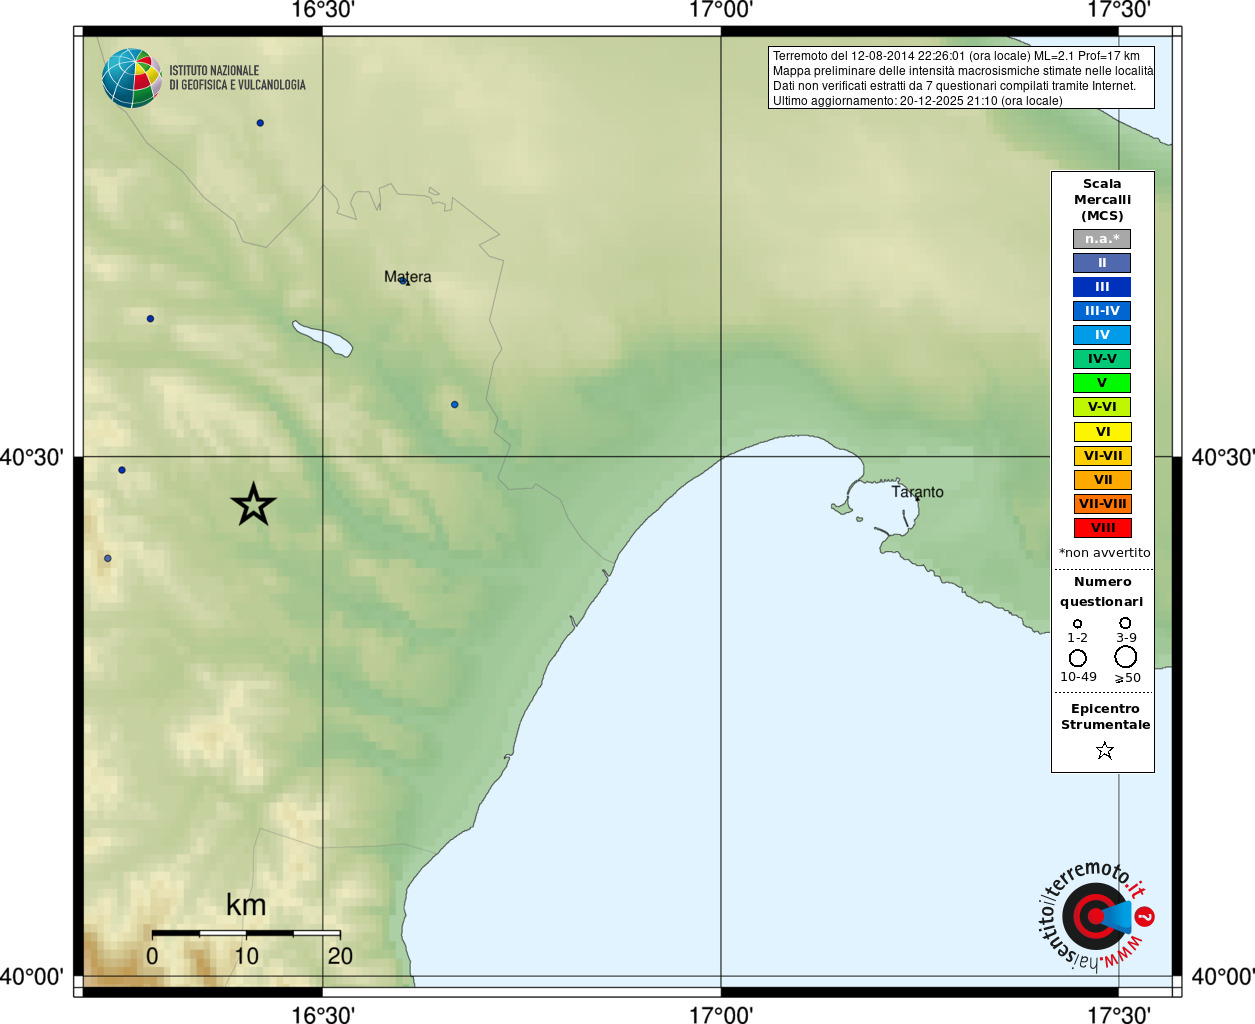Viewport: 1255px width, 1024px height.
Task: Select the northernmost blue marker on map
Action: pyautogui.click(x=260, y=123)
